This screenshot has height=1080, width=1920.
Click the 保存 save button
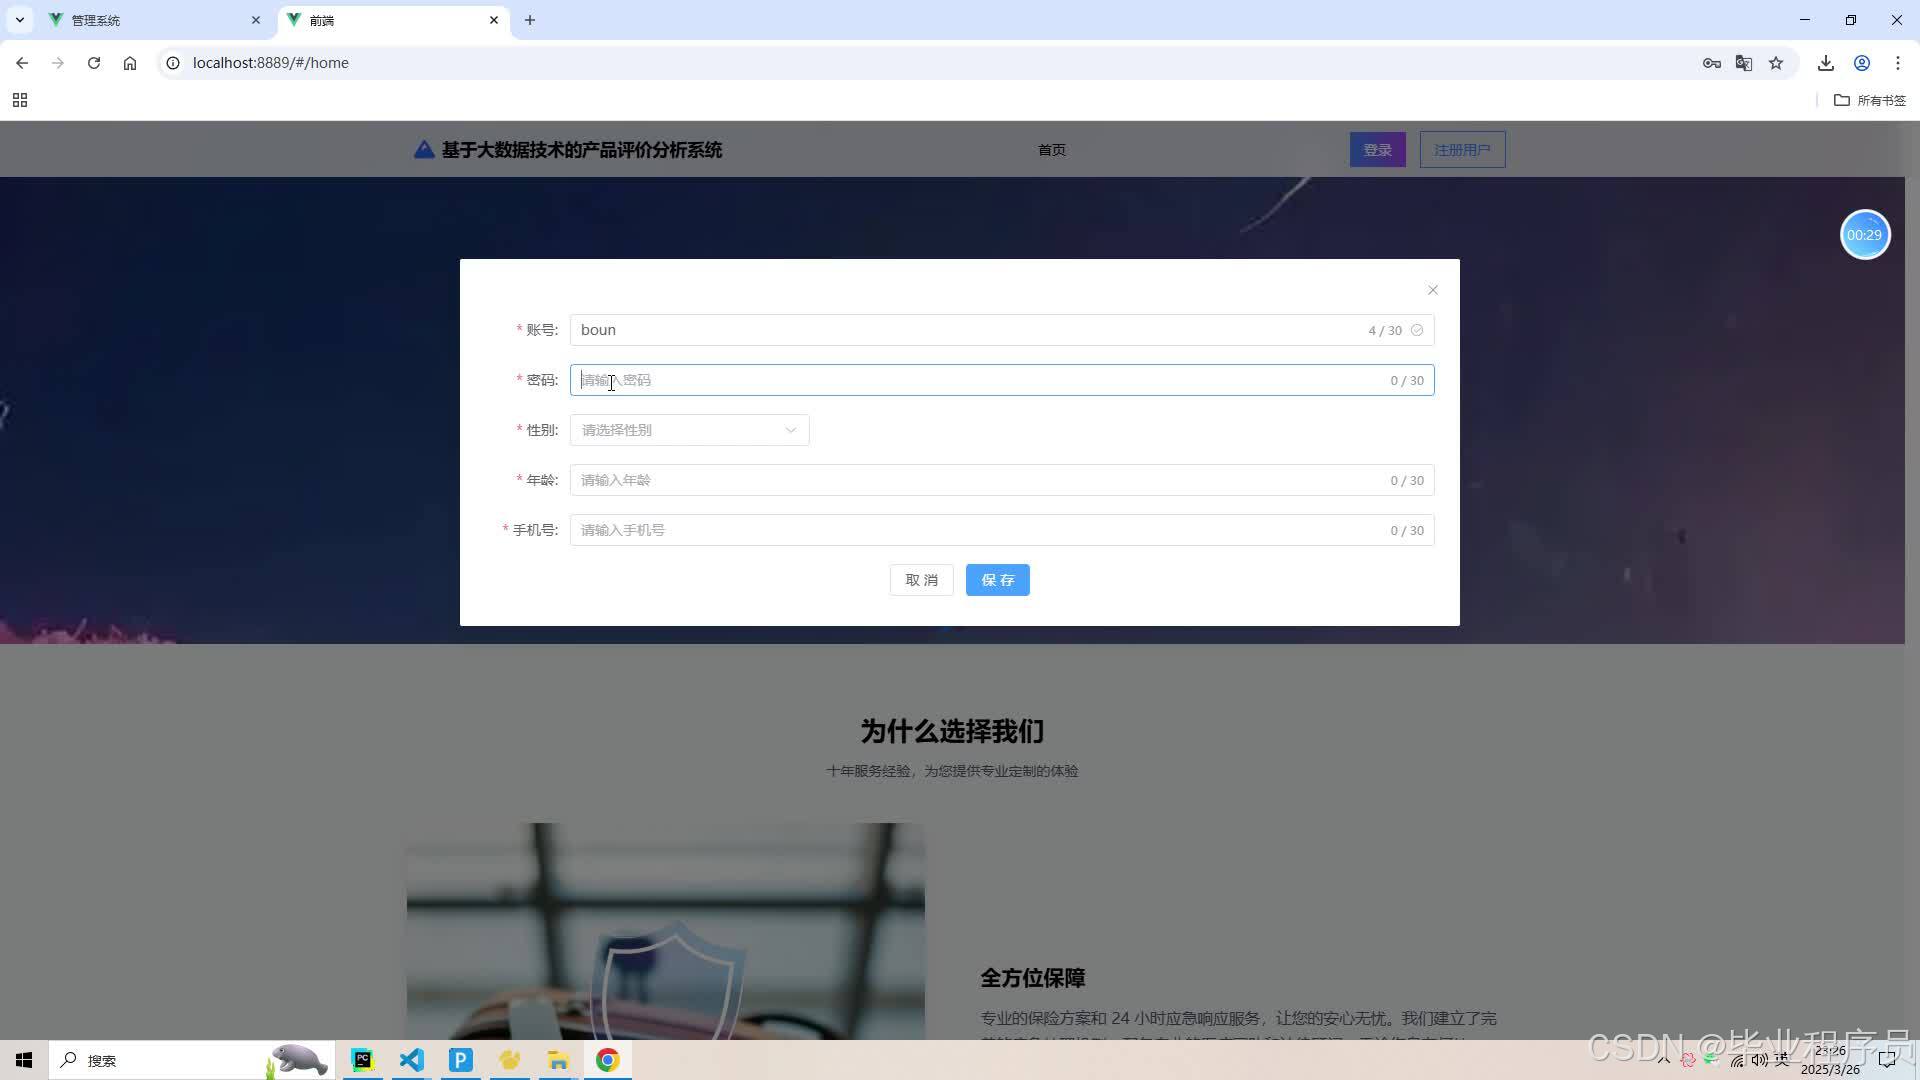(997, 580)
